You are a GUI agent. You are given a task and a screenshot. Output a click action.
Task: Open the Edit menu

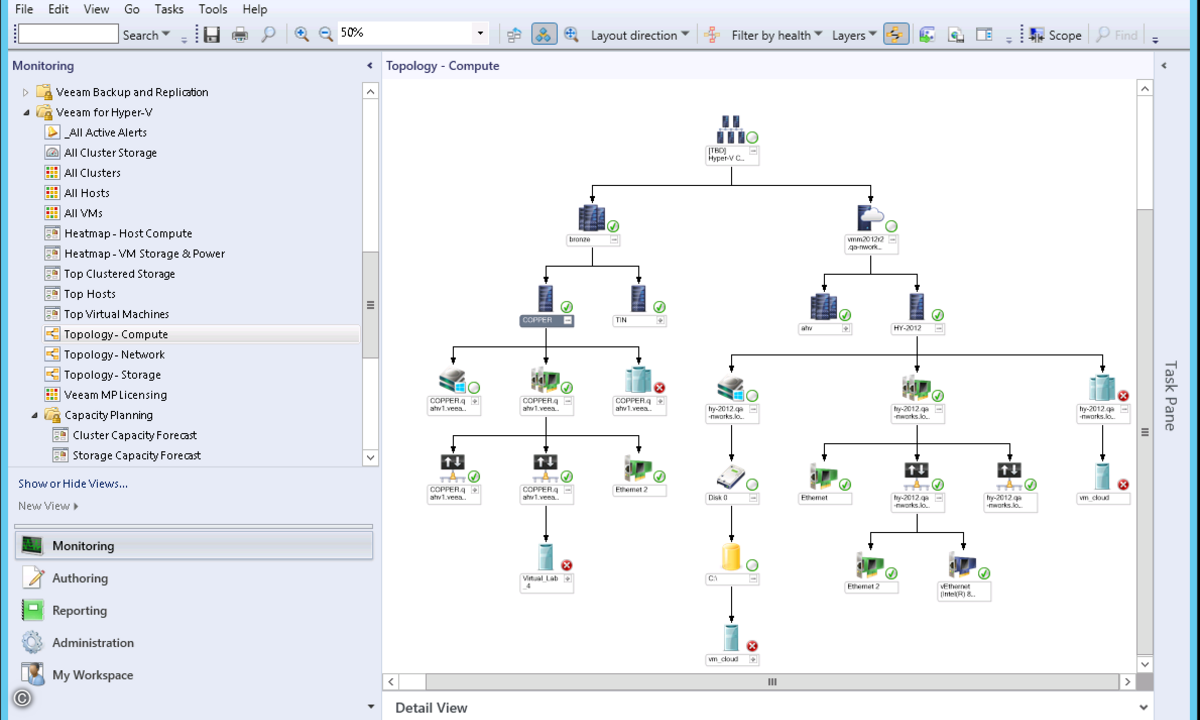coord(58,9)
